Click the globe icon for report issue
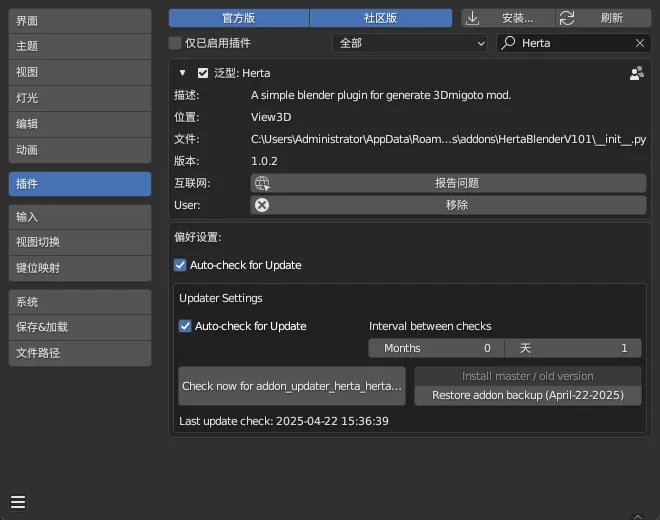Image resolution: width=660 pixels, height=520 pixels. (x=262, y=183)
